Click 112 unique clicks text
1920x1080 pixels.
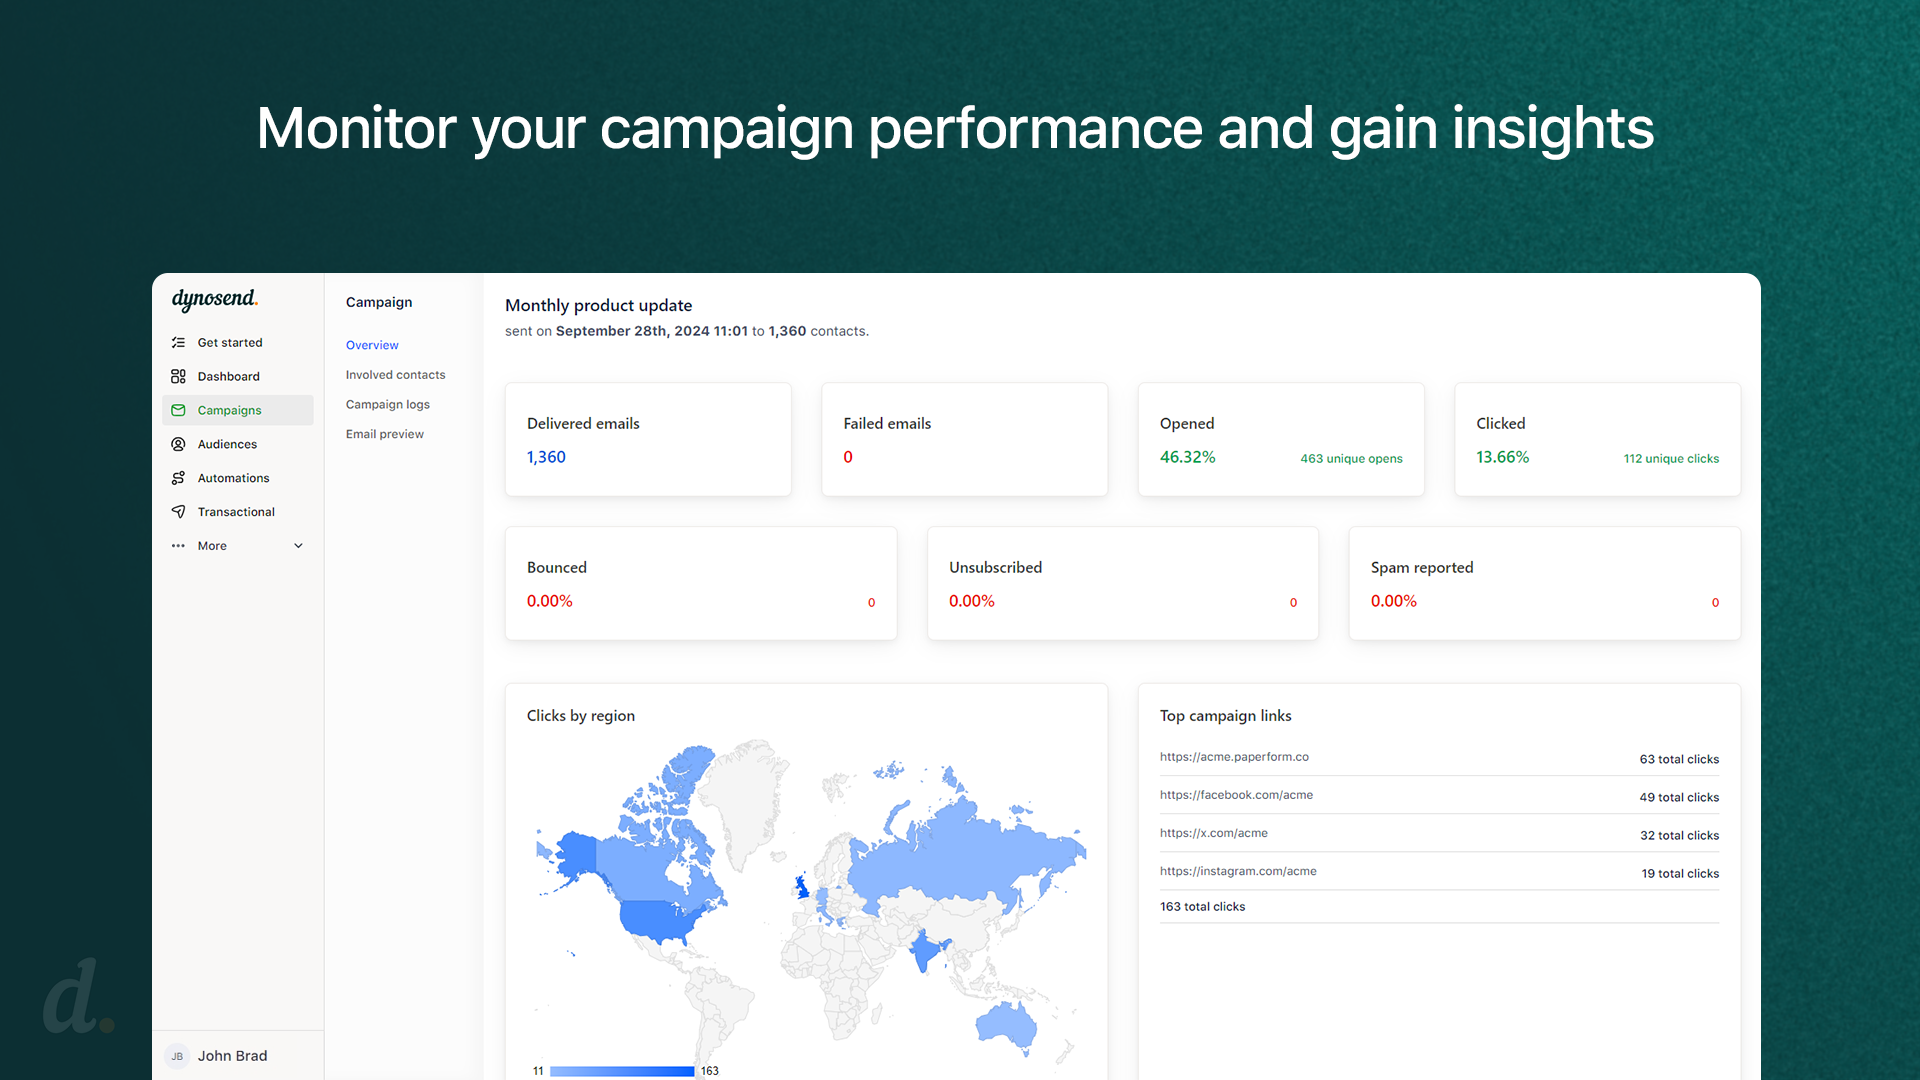click(x=1671, y=459)
